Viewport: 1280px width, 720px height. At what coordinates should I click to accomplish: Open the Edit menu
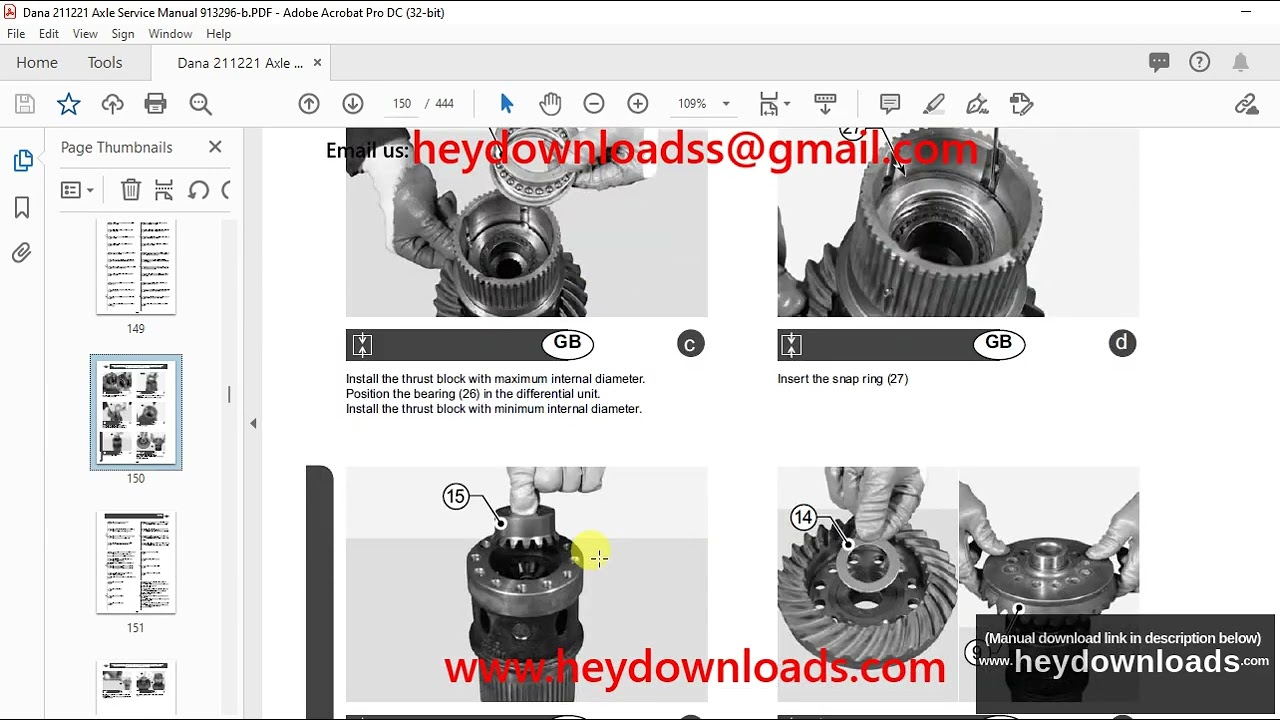tap(49, 33)
